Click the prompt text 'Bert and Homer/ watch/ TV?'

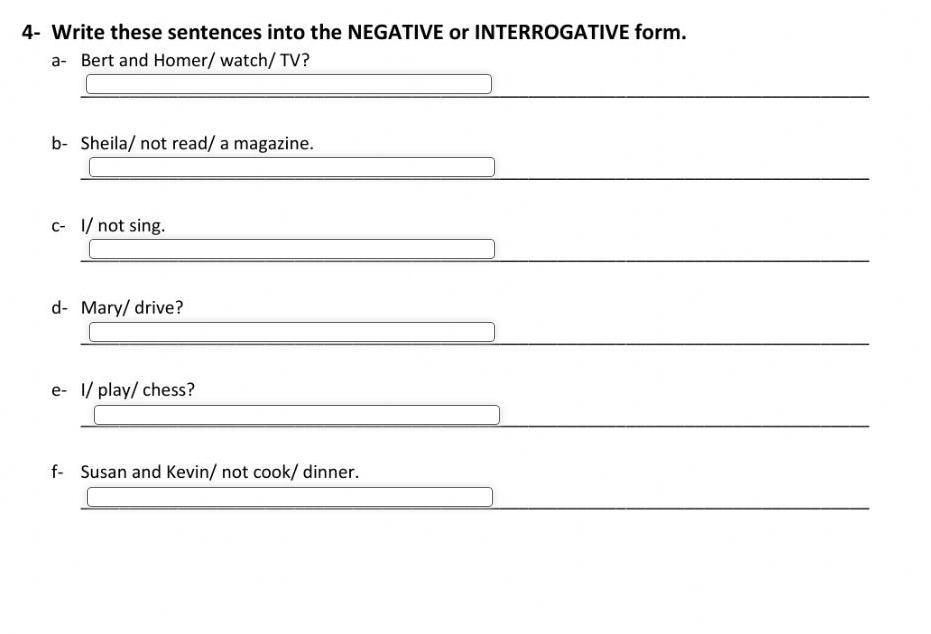click(x=195, y=60)
